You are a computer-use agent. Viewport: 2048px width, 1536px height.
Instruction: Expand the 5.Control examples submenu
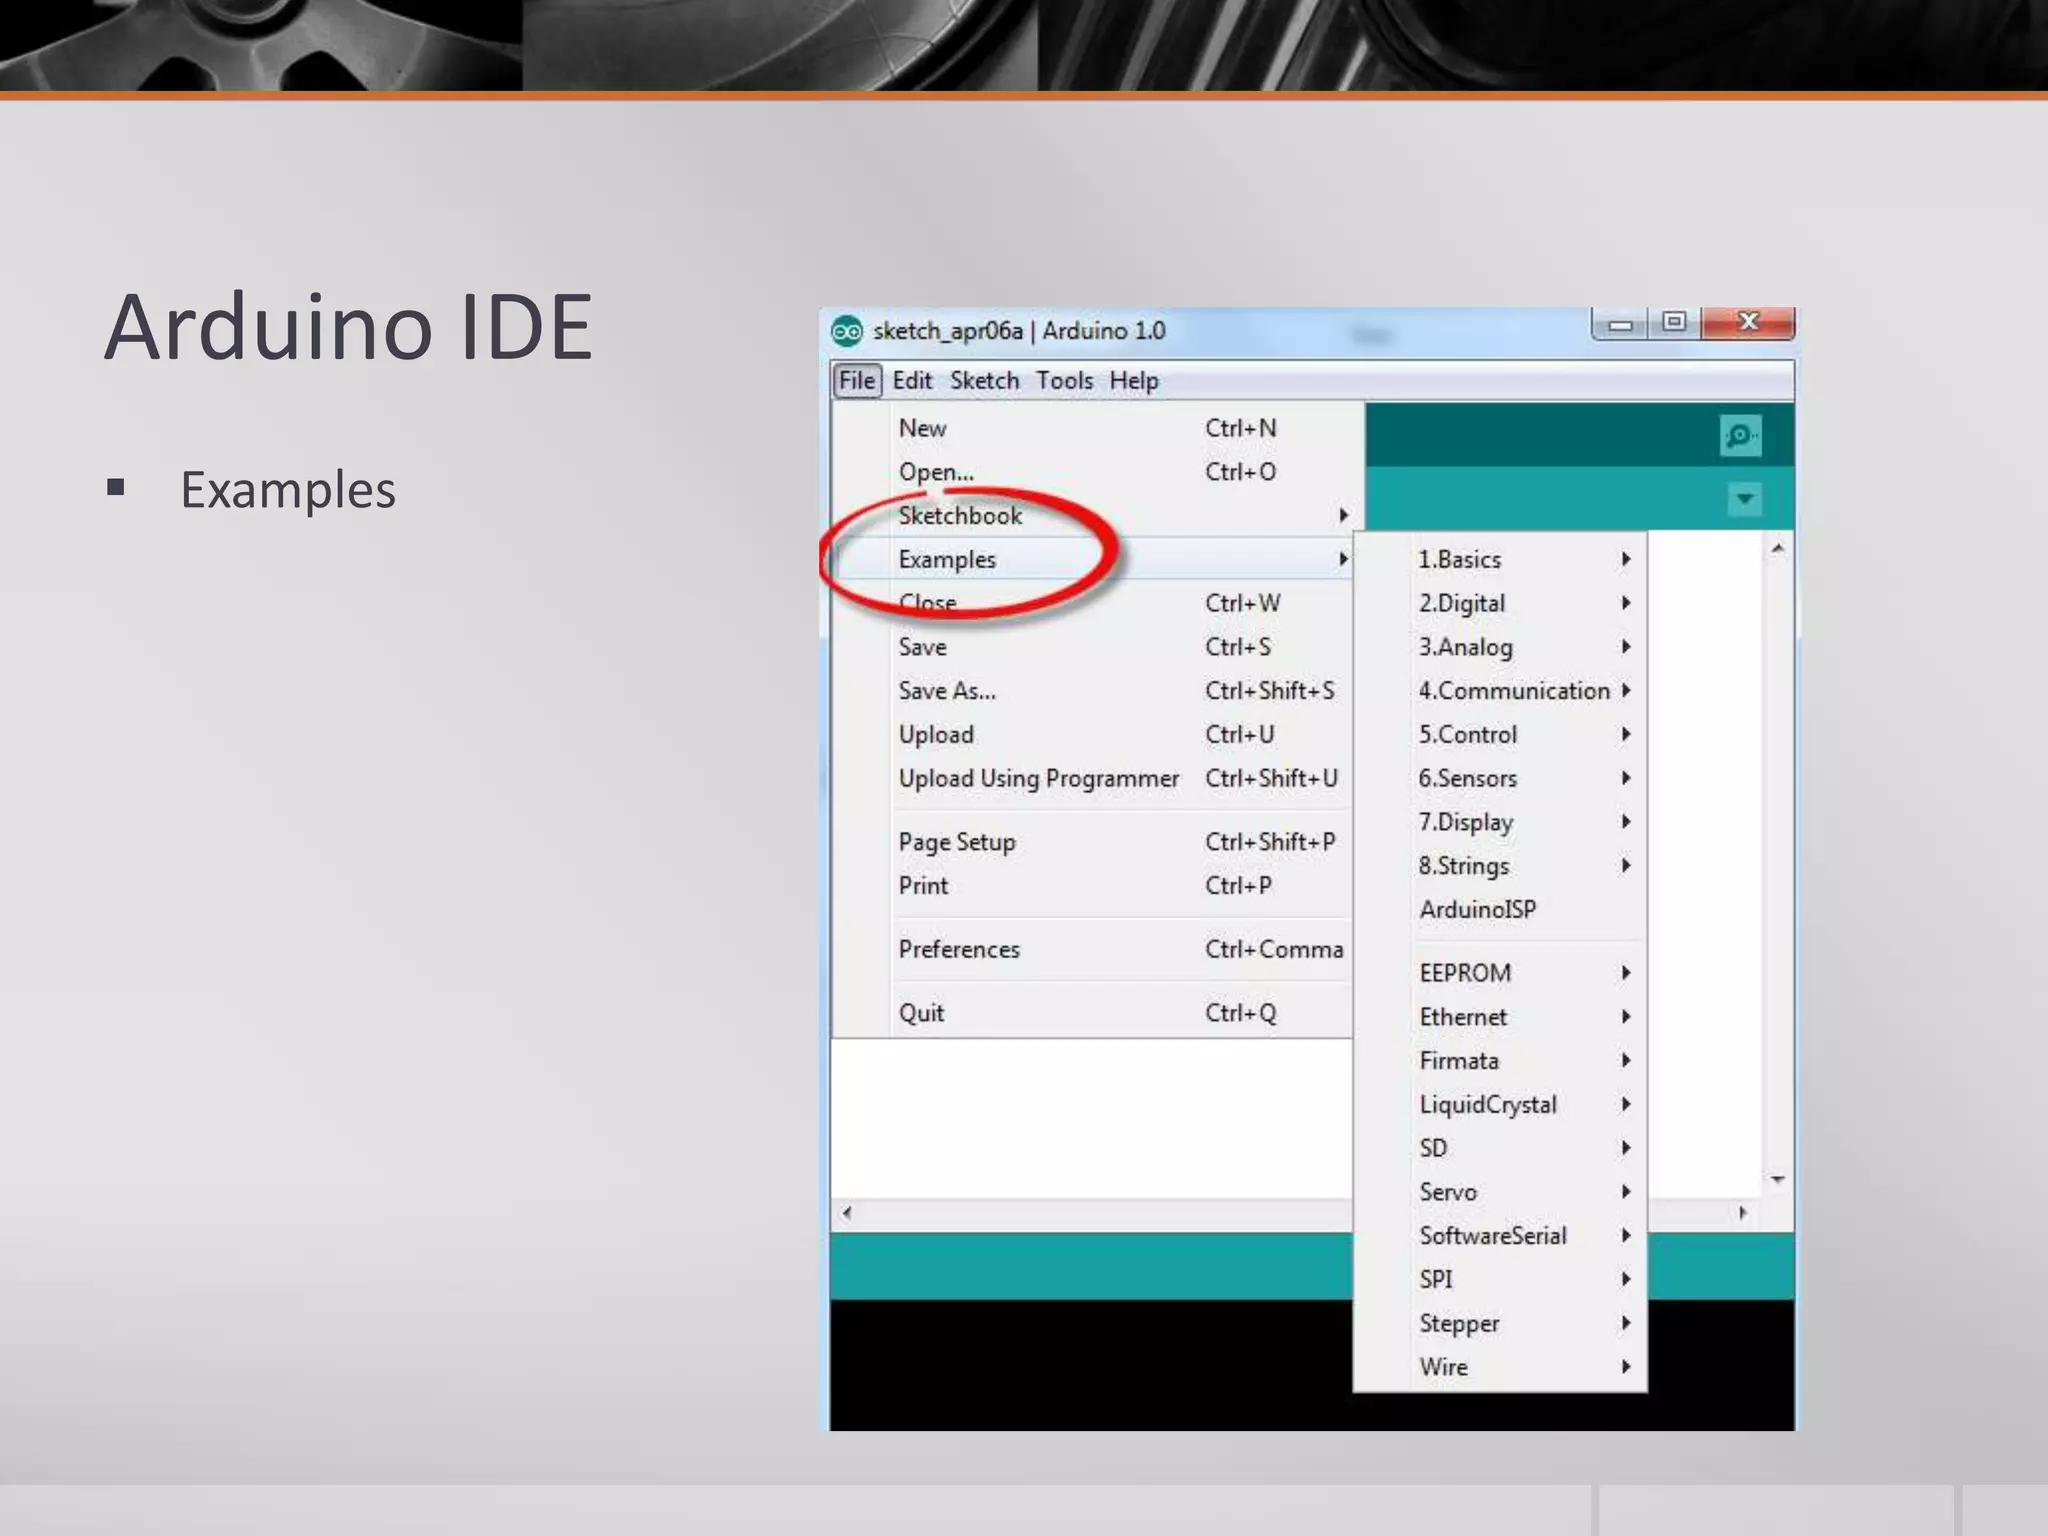point(1500,735)
